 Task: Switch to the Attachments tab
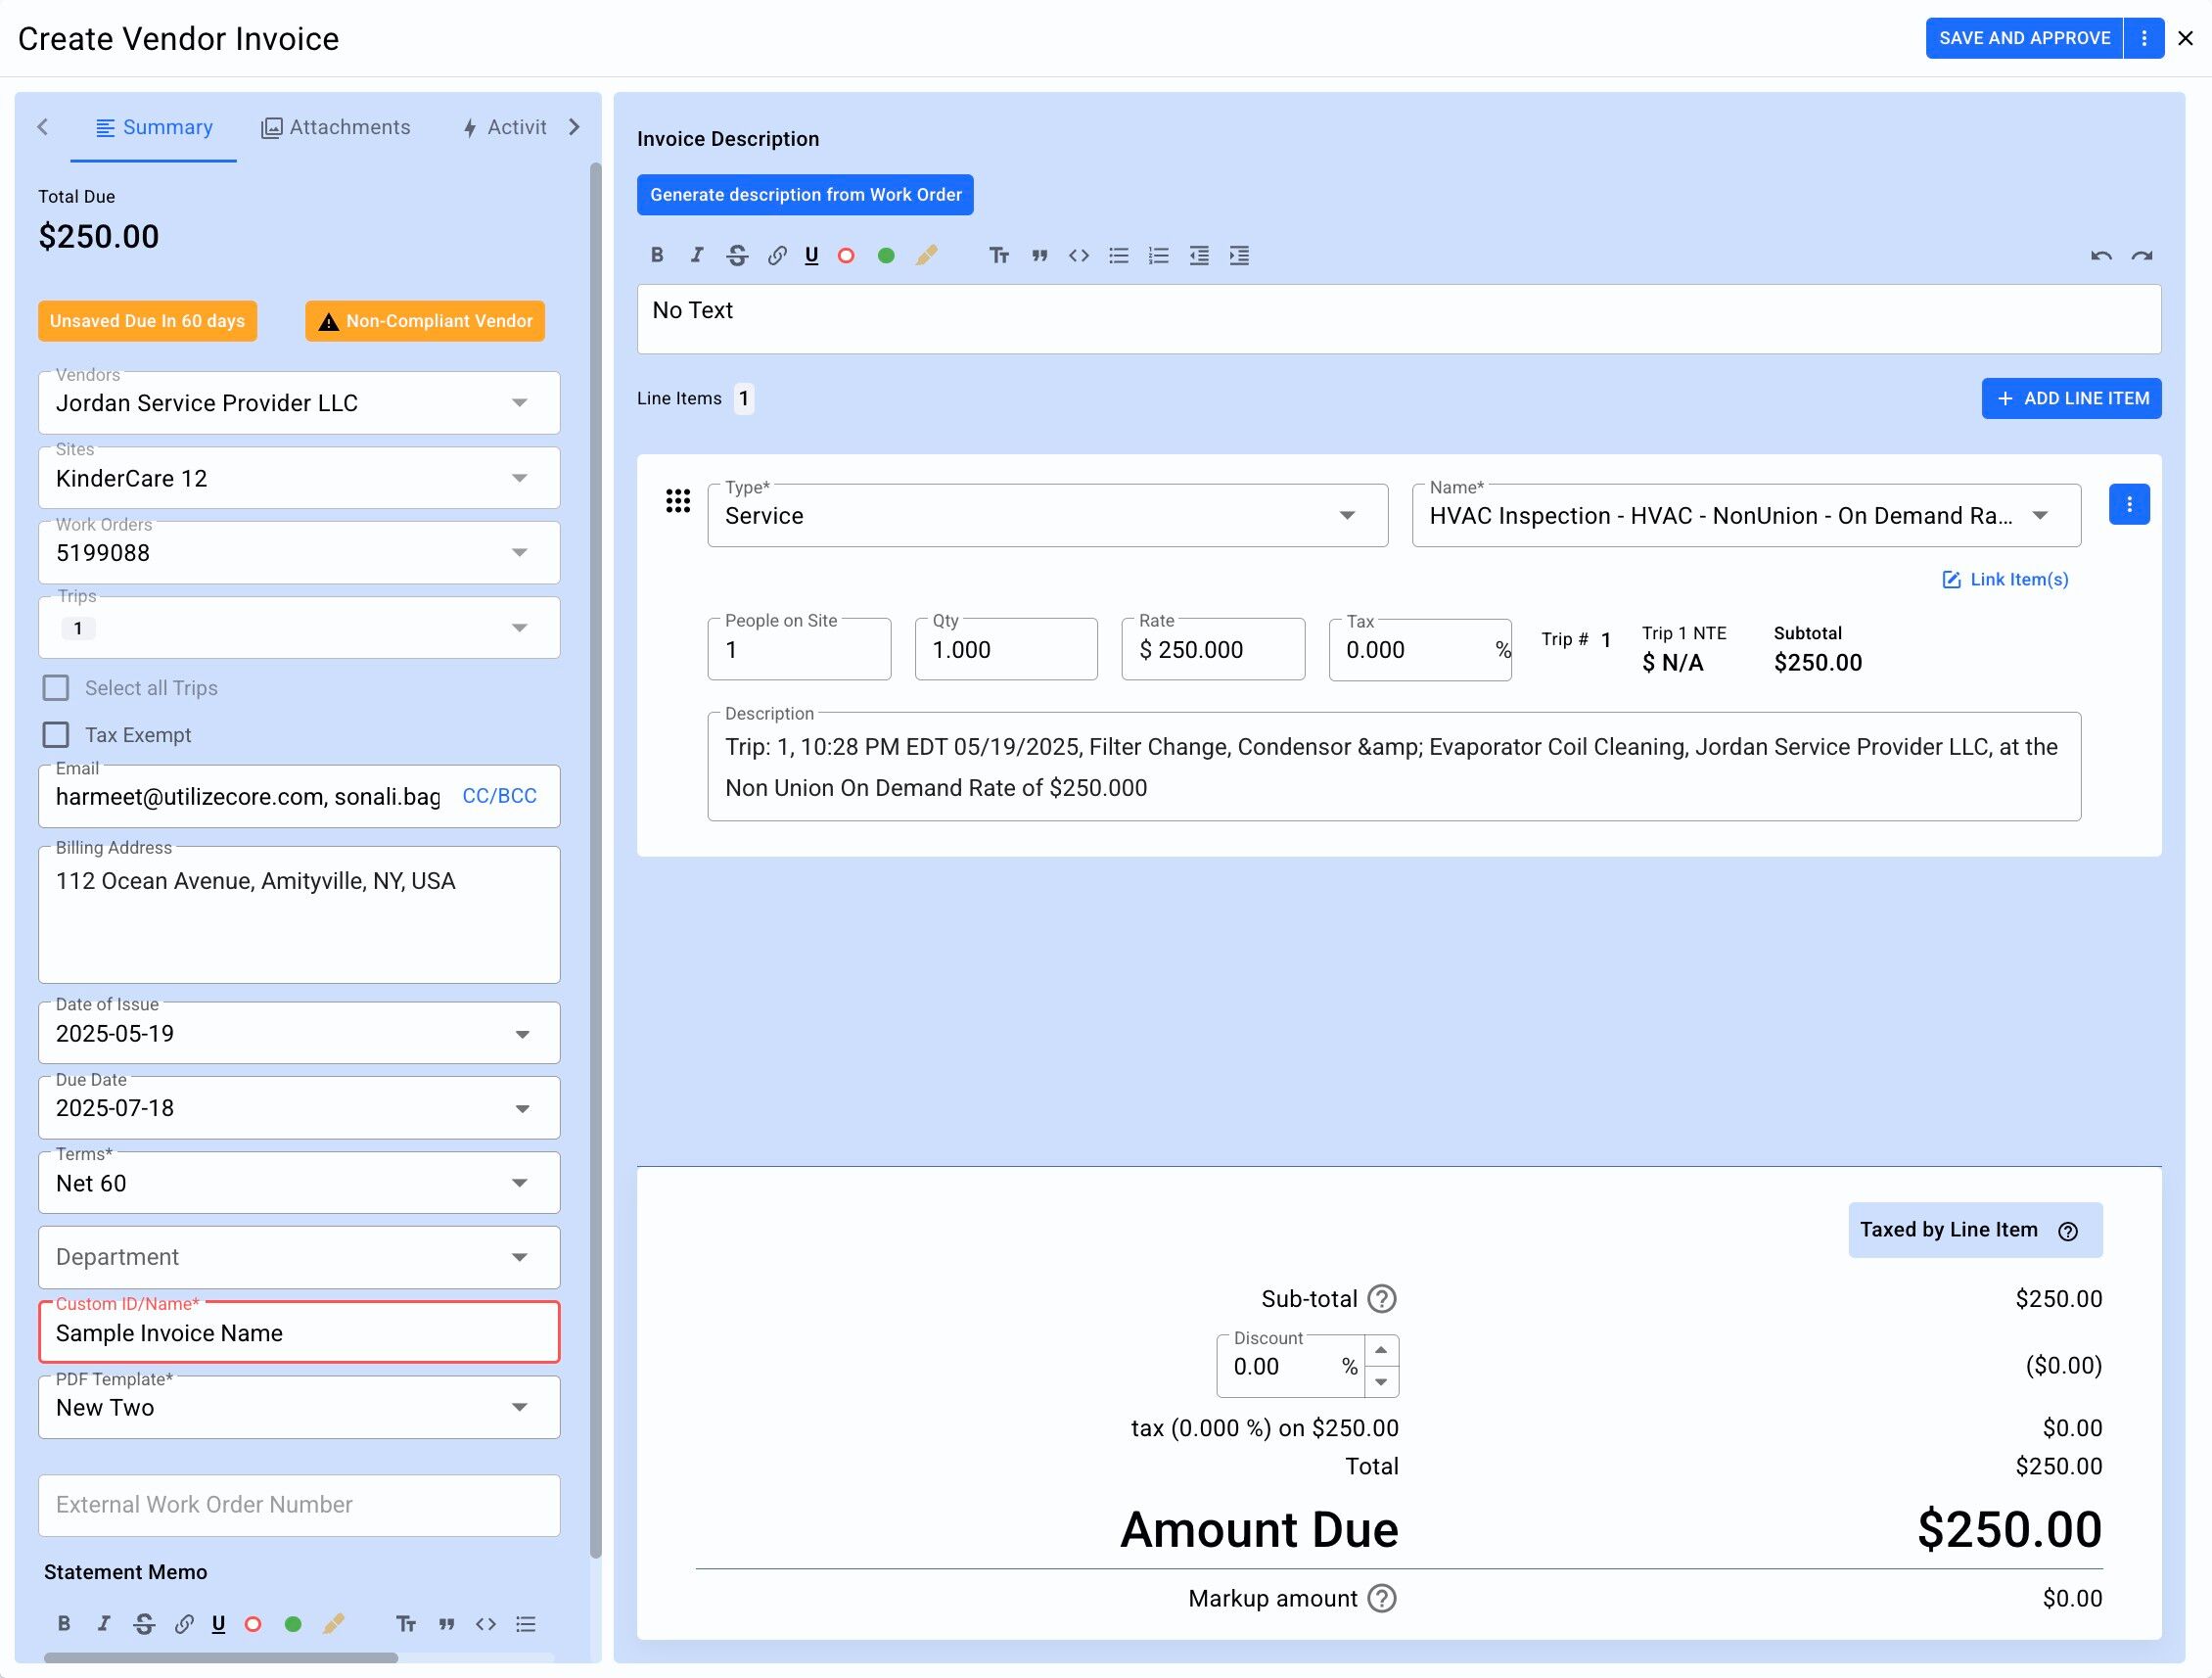[336, 127]
